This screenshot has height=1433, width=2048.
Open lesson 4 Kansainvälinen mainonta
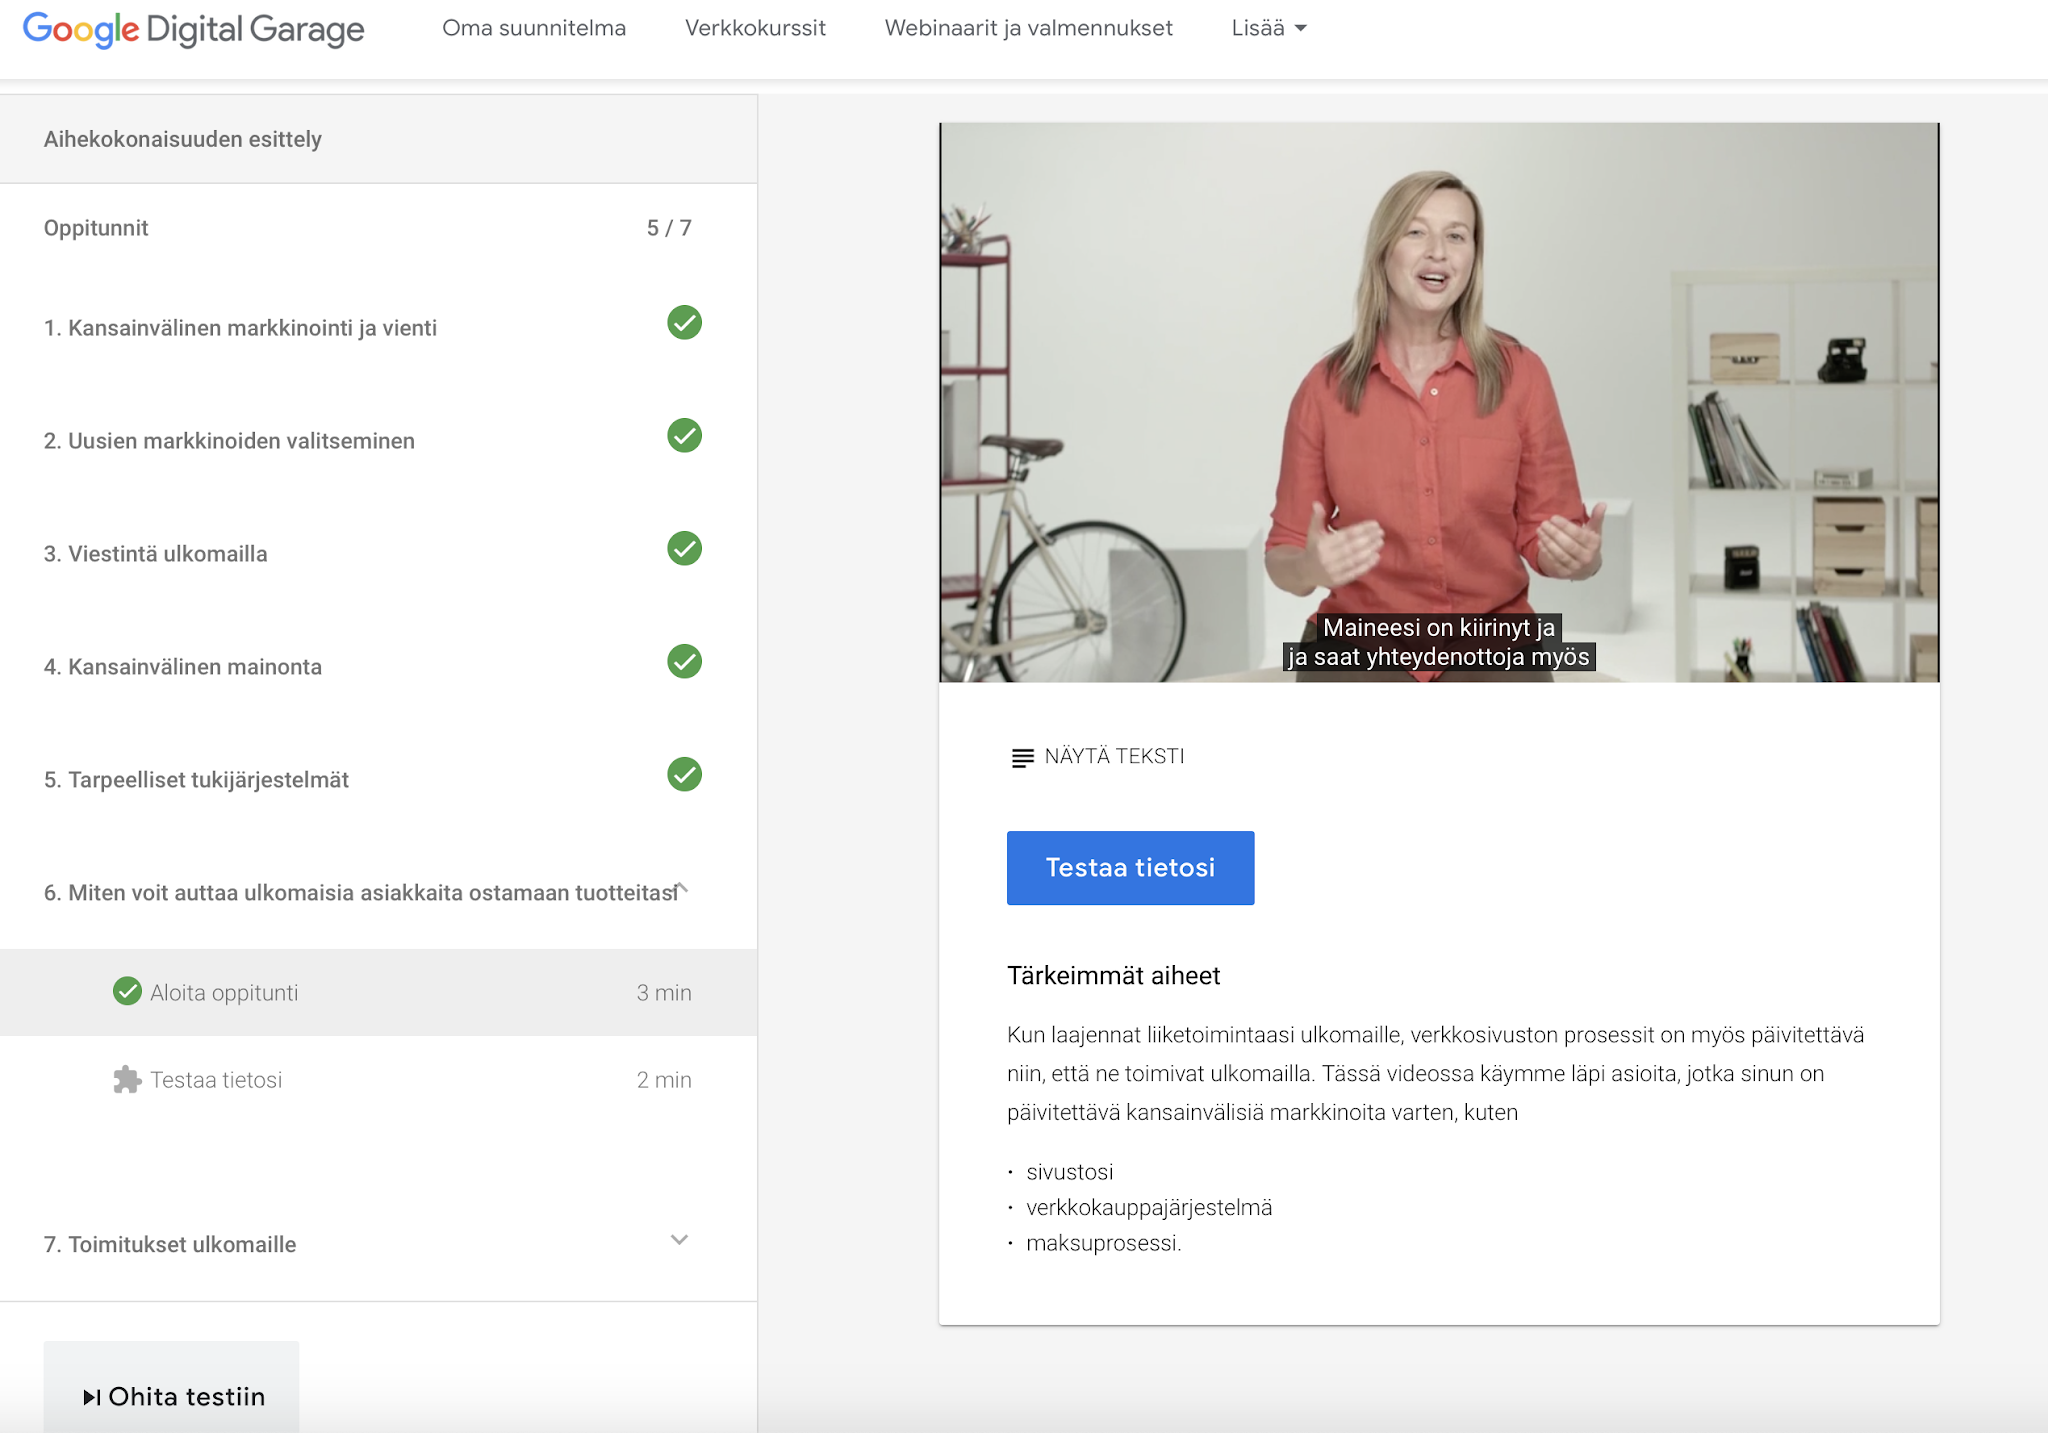(x=378, y=667)
